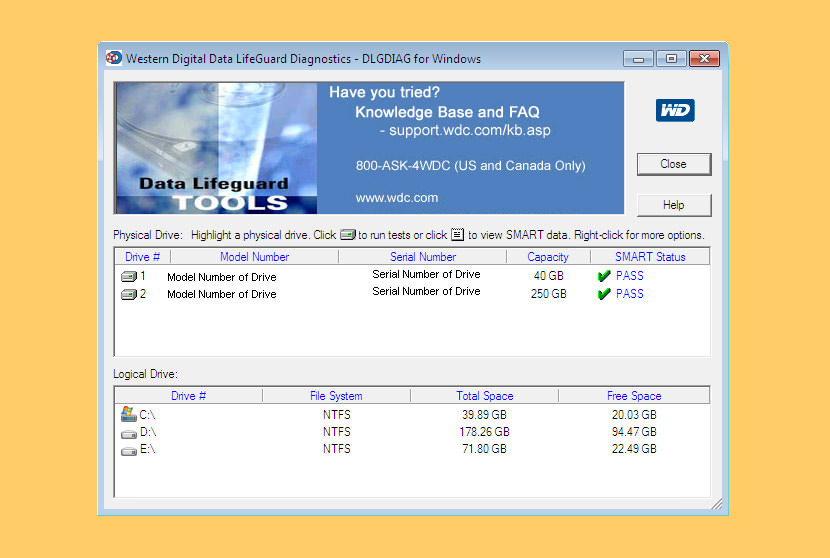Click green checkmark for drive 2 SMART status
The image size is (830, 558).
coord(604,294)
